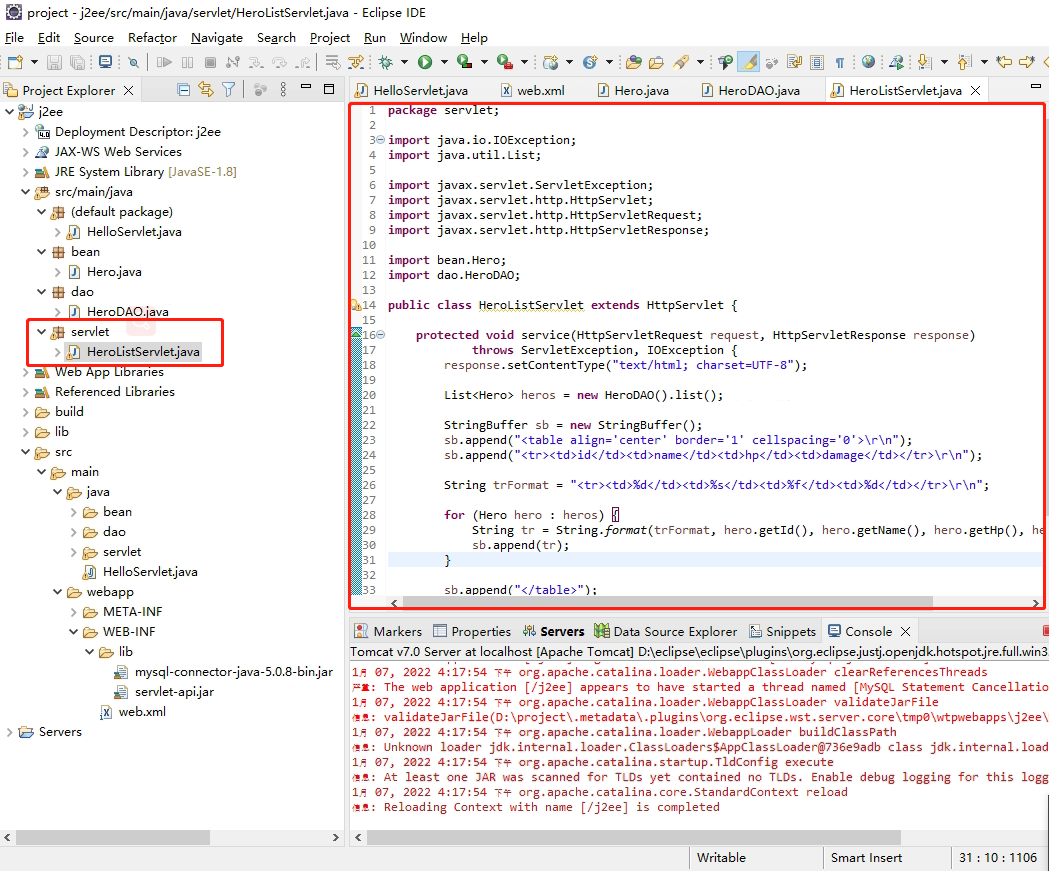1049x871 pixels.
Task: Open the Run dropdown arrow
Action: click(444, 62)
